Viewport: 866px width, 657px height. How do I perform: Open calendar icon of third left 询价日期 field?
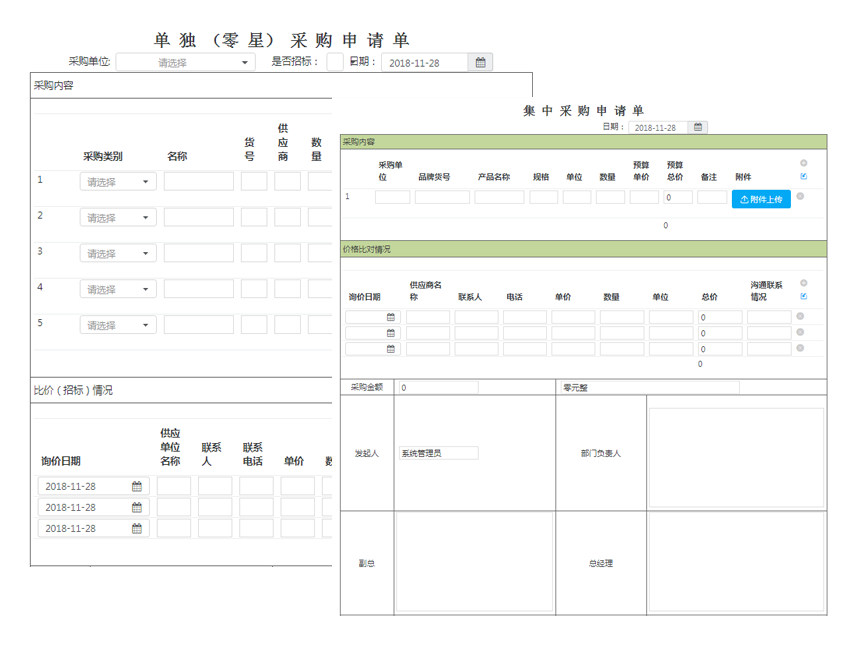coord(137,528)
